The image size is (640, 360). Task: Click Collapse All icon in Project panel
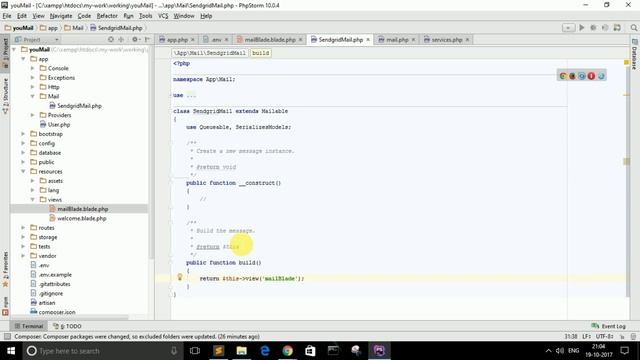coord(121,40)
